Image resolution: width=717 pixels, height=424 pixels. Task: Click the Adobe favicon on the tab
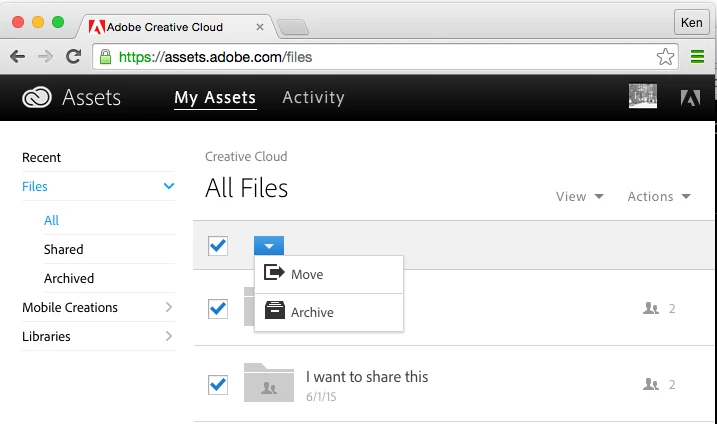pos(96,27)
